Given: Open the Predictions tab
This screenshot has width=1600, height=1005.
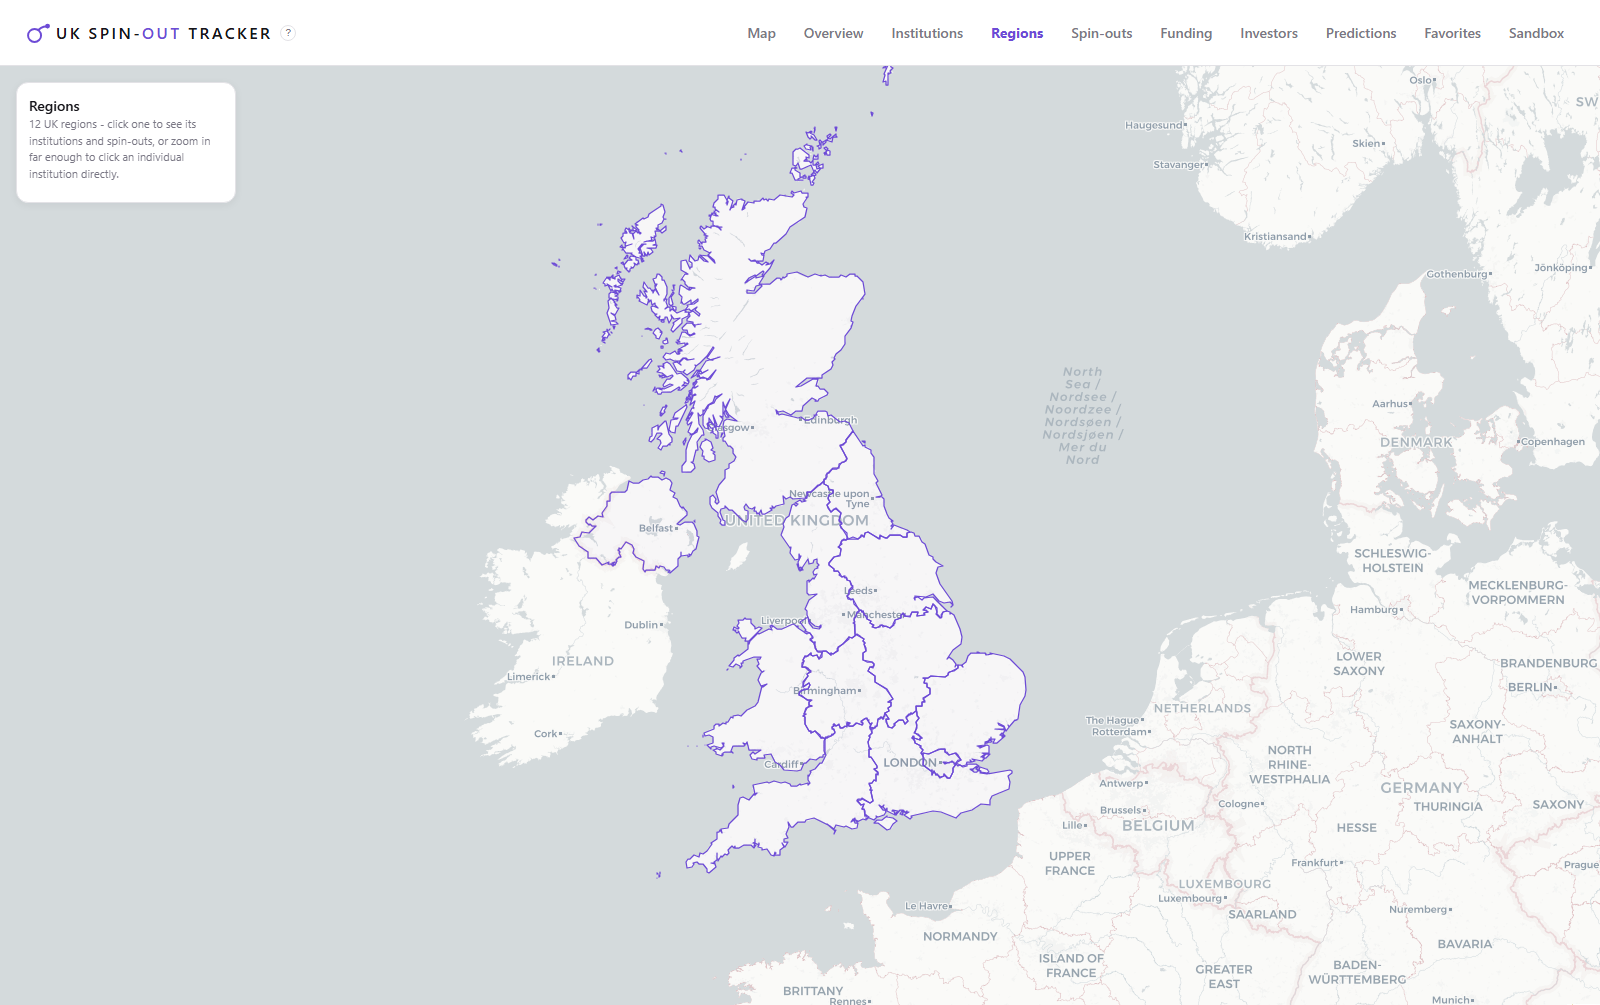Looking at the screenshot, I should click(x=1361, y=33).
